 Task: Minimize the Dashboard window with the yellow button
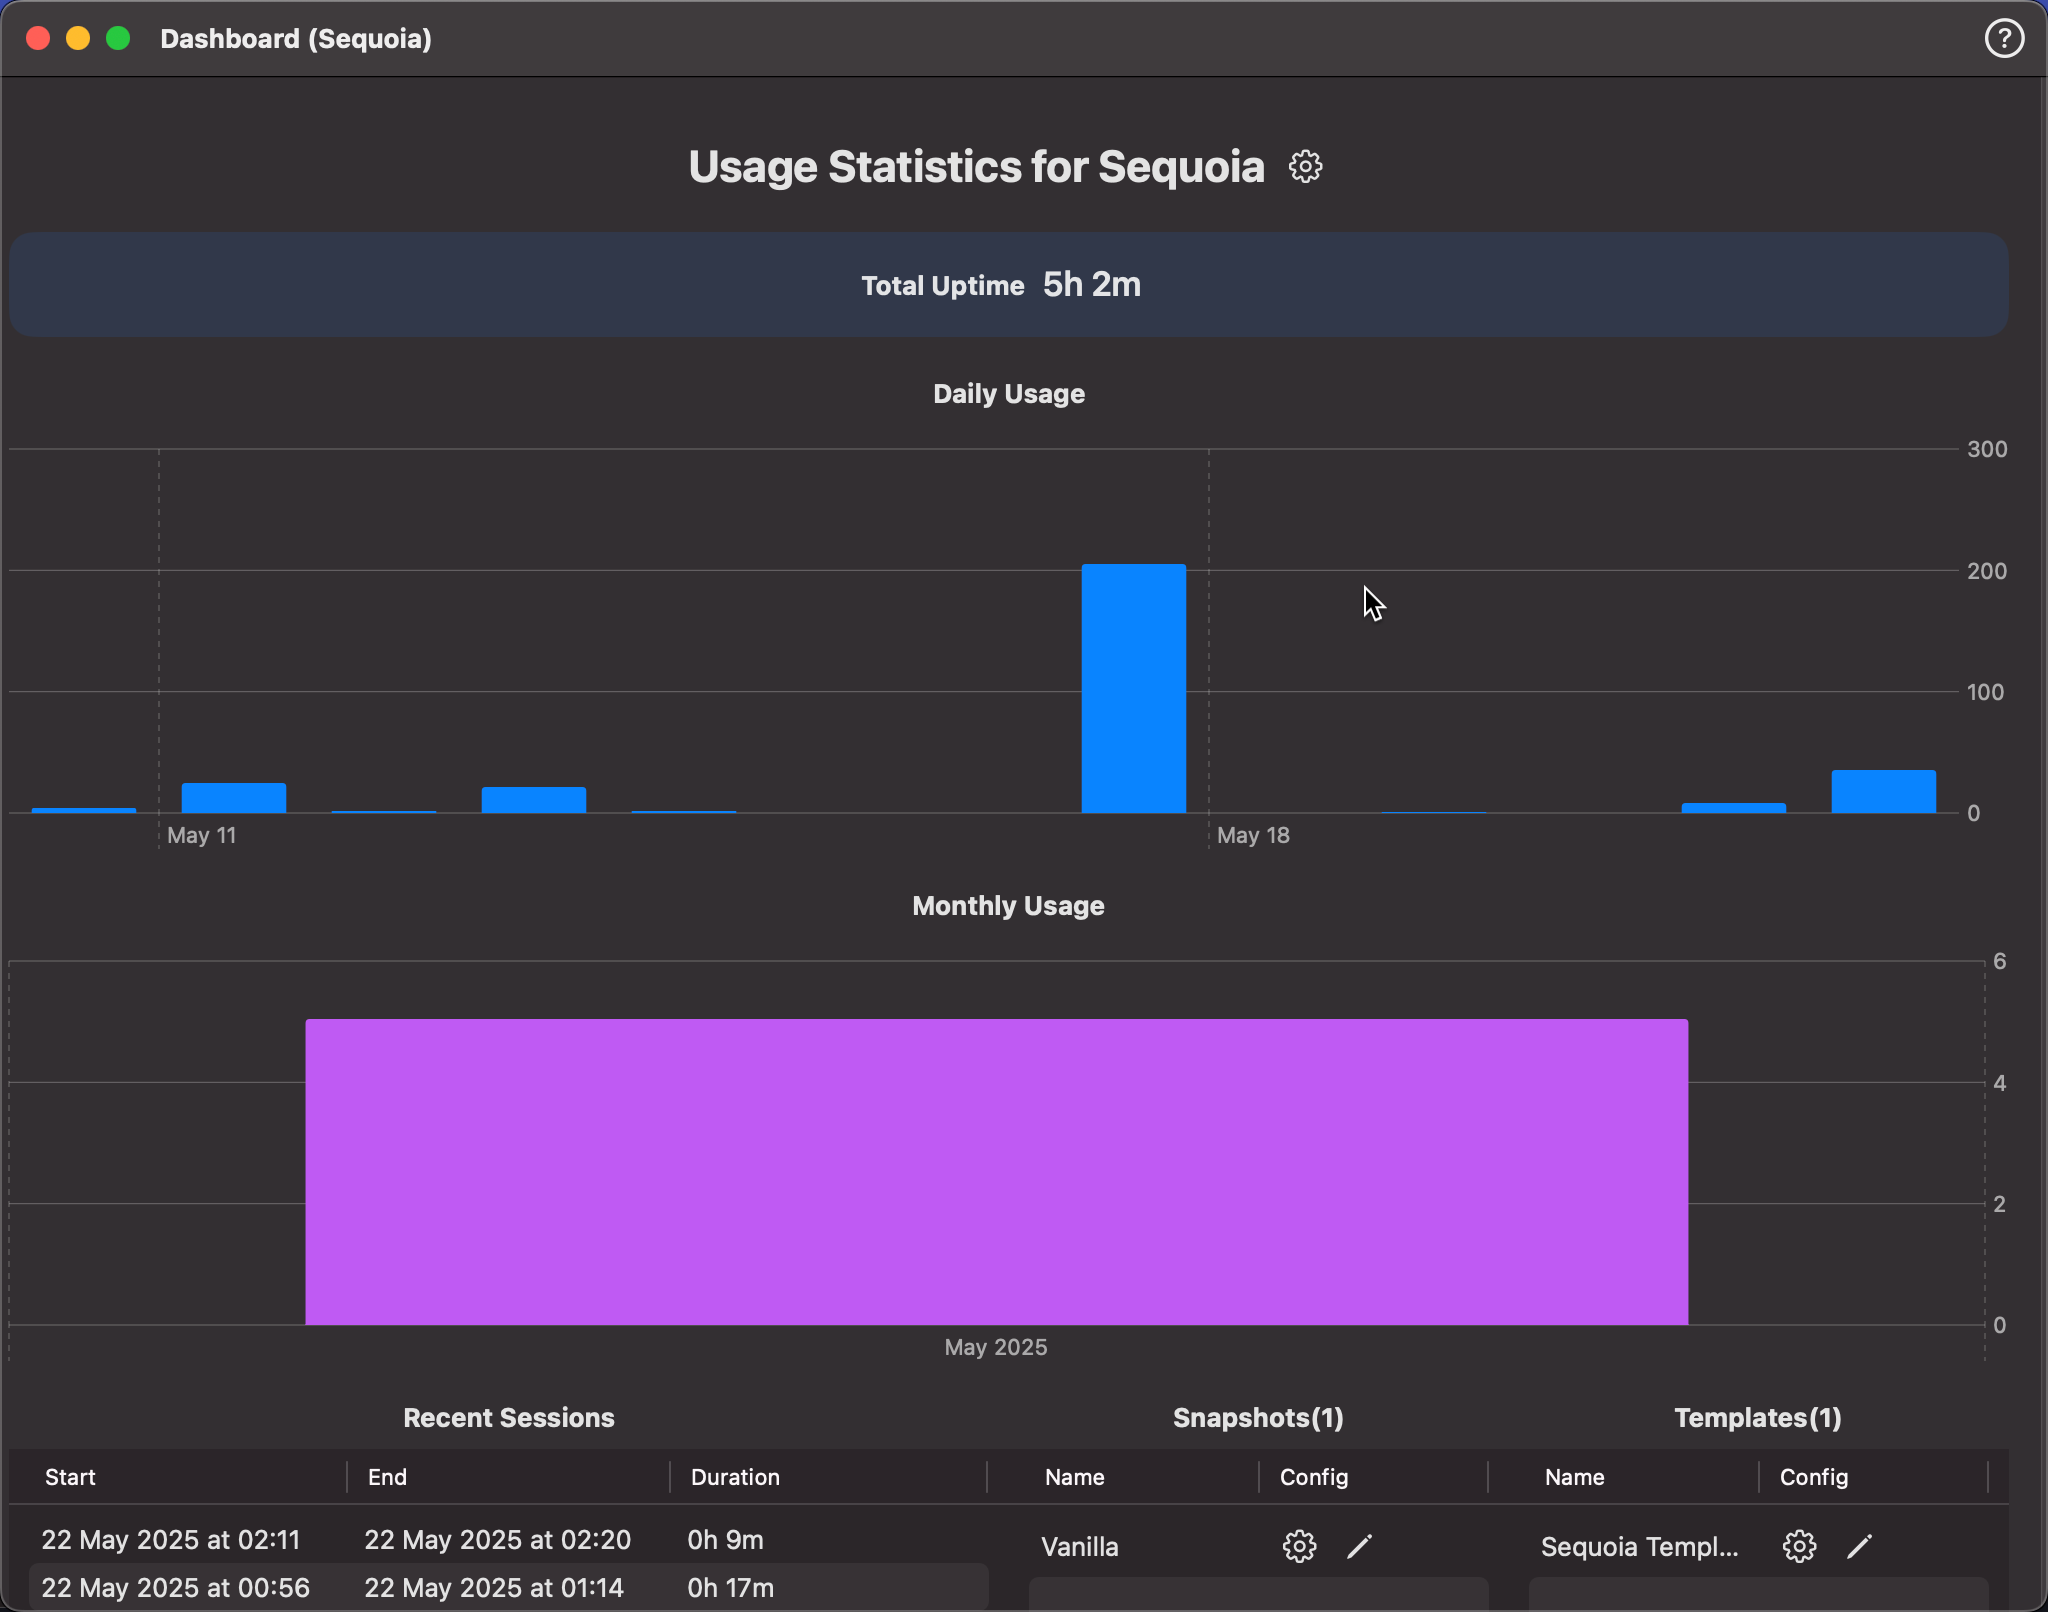[x=78, y=38]
